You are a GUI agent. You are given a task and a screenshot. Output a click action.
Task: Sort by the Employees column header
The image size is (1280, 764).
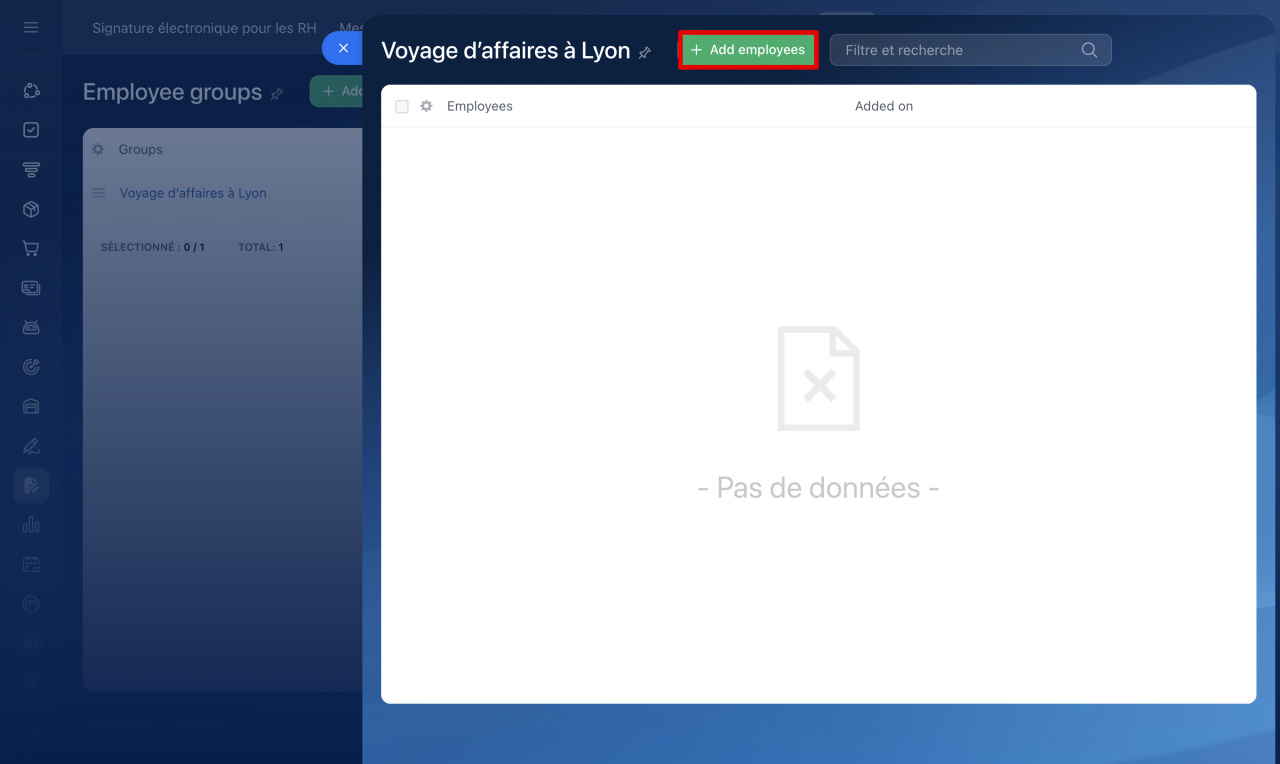click(x=479, y=106)
